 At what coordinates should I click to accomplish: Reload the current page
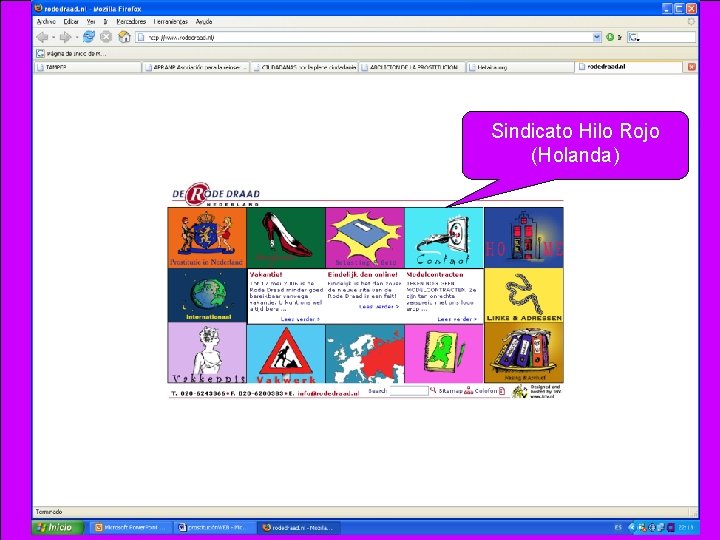89,37
